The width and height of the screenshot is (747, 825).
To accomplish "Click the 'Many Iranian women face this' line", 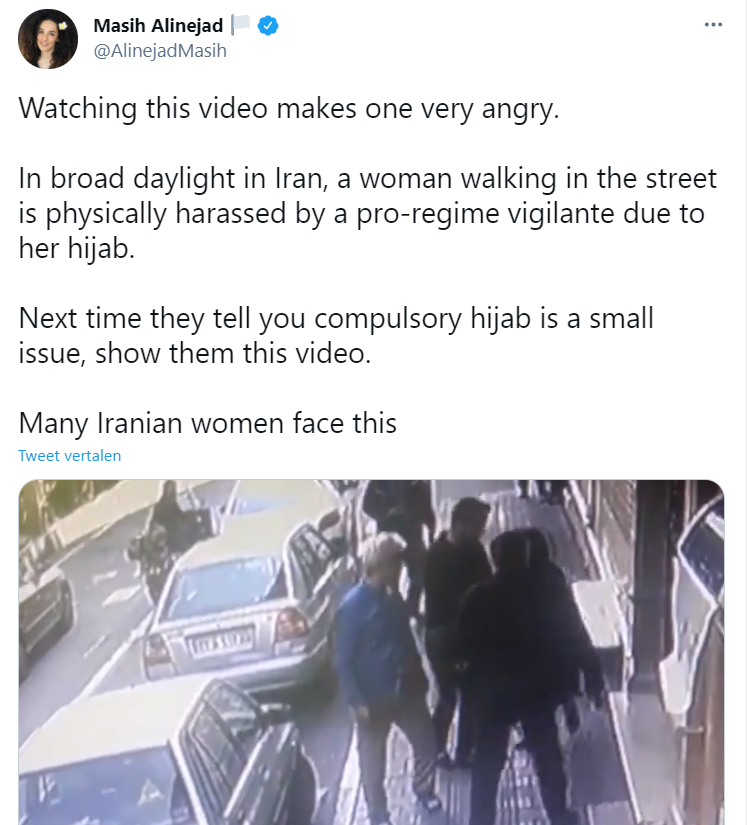I will point(207,422).
